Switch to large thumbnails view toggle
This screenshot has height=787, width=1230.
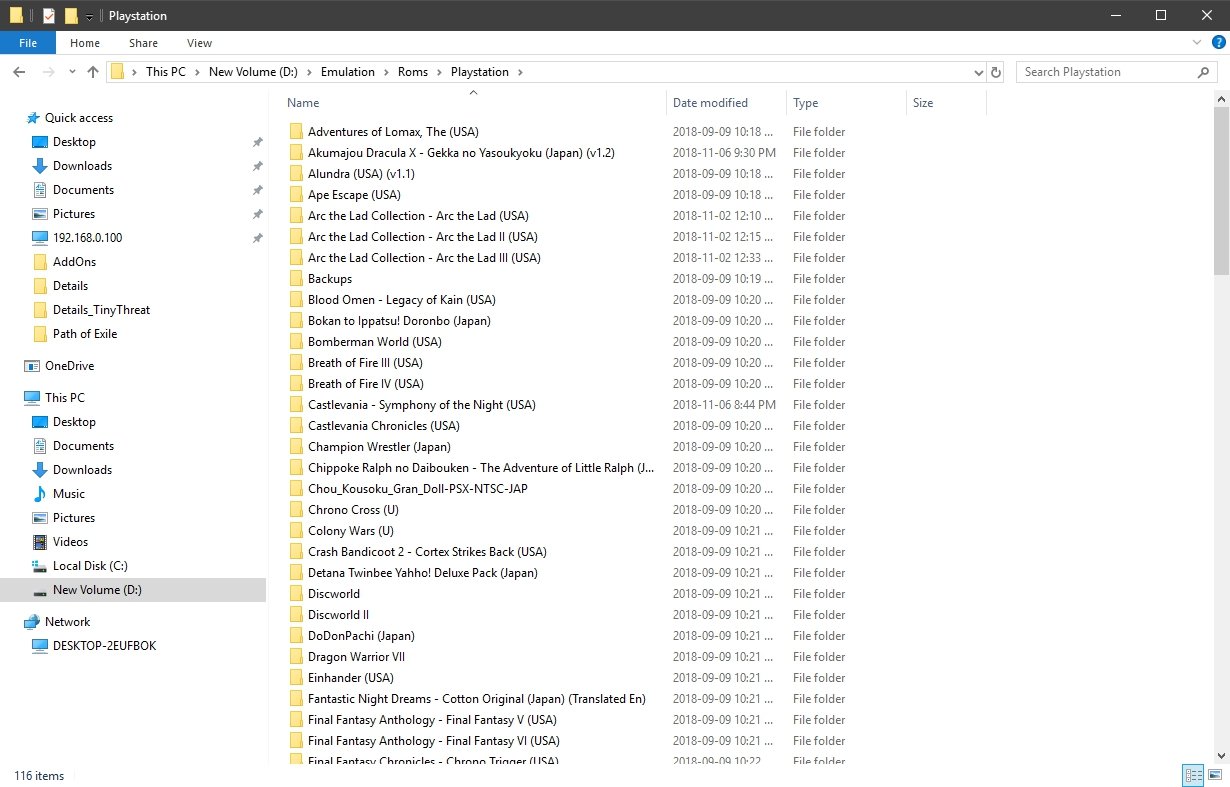point(1215,775)
